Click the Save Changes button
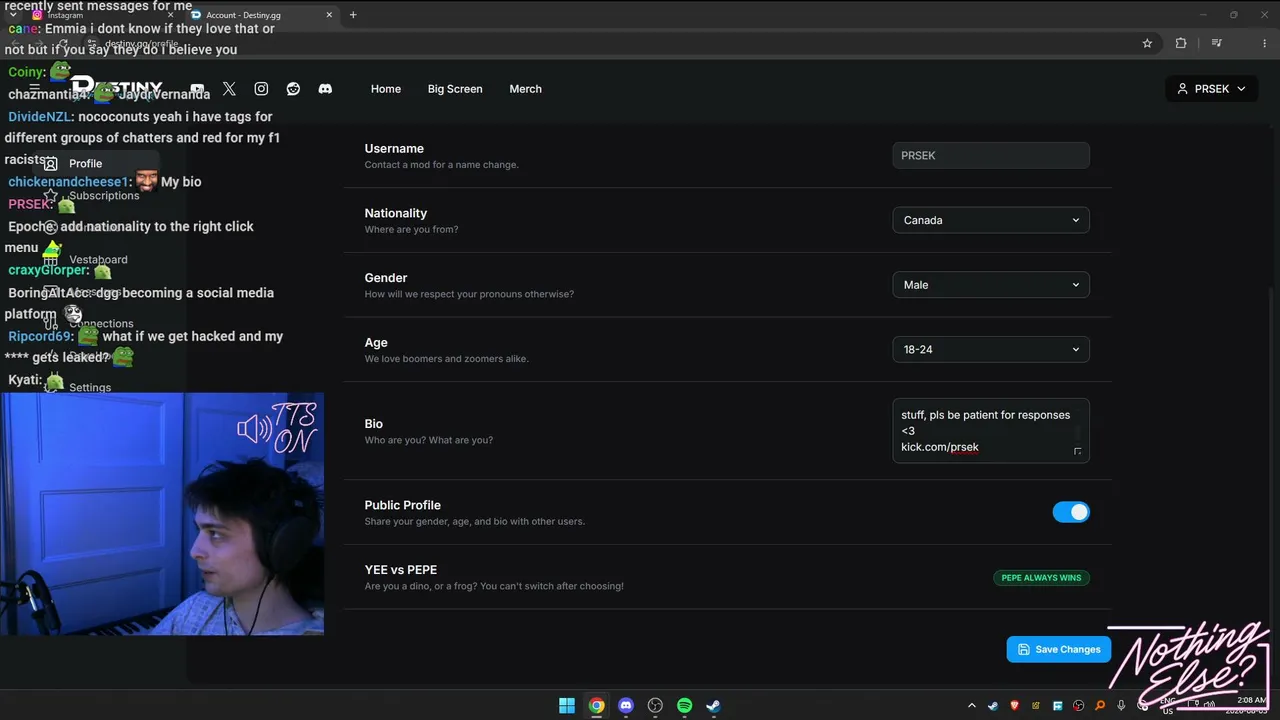 [1059, 649]
